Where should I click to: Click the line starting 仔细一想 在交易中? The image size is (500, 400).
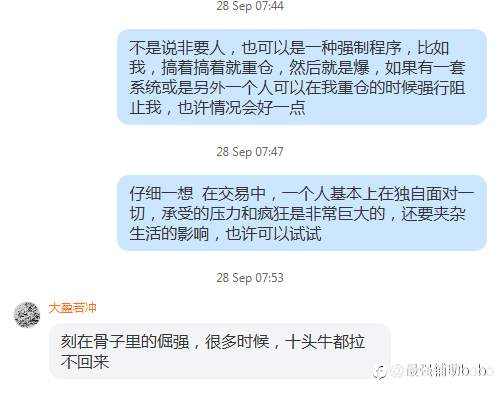coord(301,194)
